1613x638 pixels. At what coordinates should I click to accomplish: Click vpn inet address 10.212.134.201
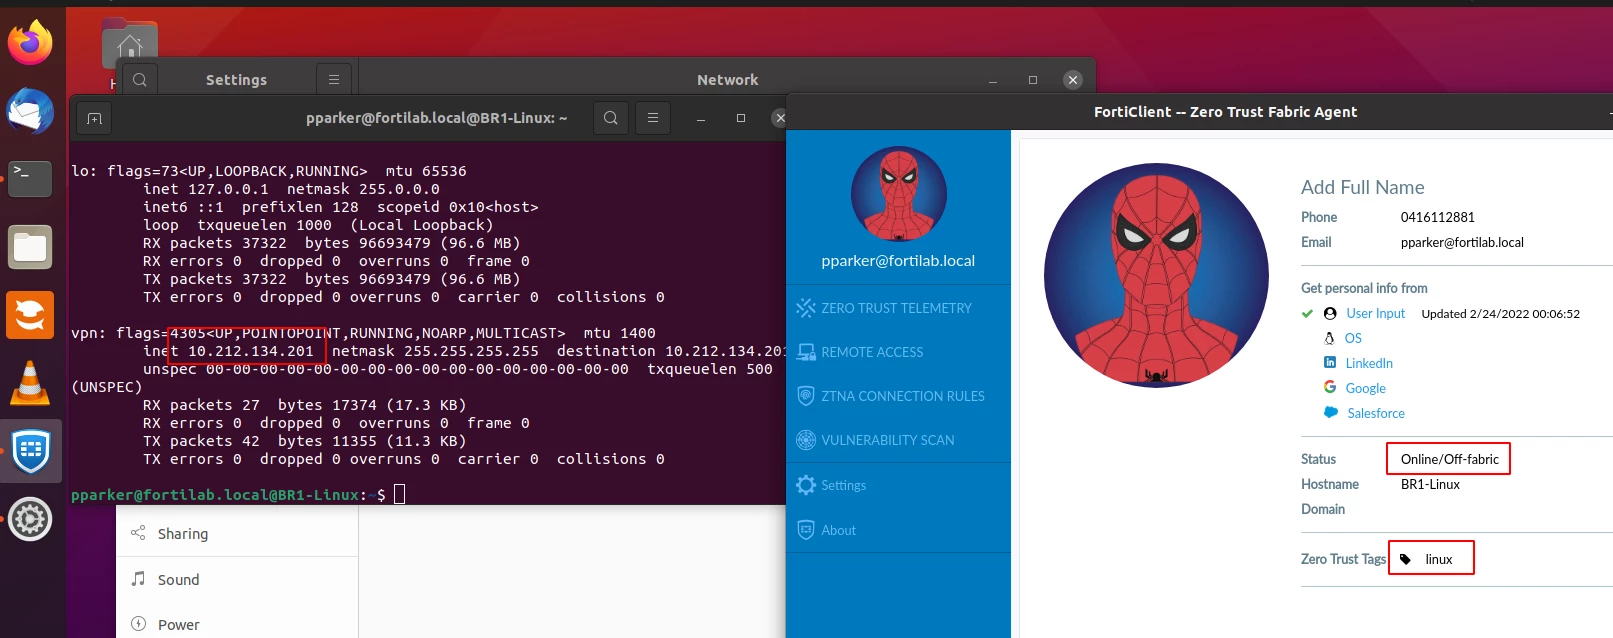[x=251, y=351]
